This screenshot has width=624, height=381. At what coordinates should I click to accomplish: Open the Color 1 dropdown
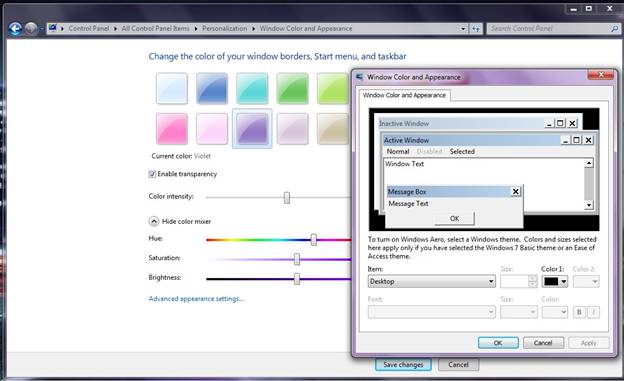554,281
